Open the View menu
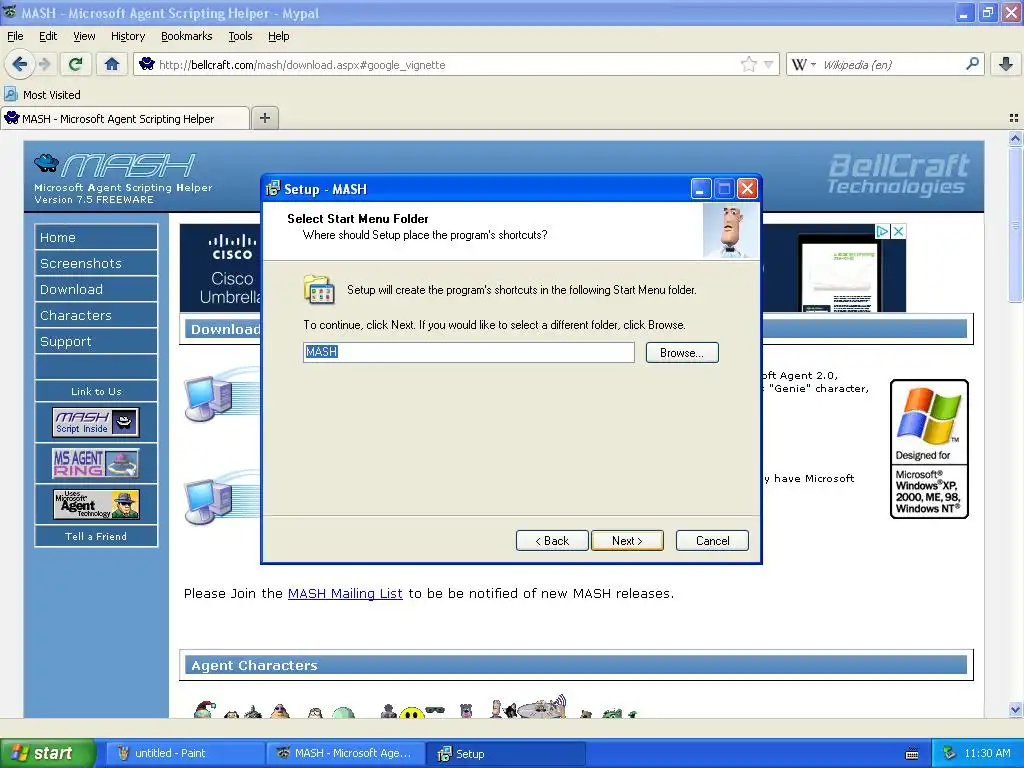This screenshot has height=768, width=1024. coord(84,36)
